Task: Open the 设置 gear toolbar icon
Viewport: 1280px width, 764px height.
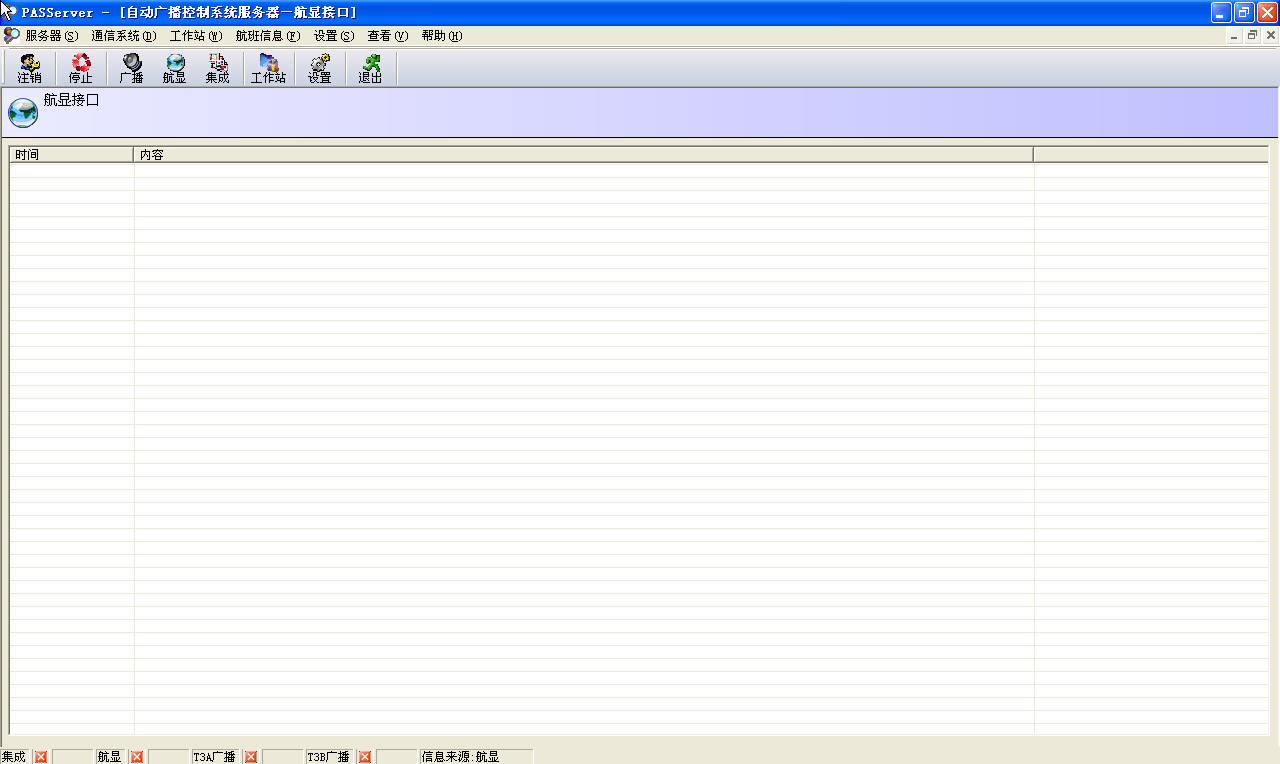Action: [320, 68]
